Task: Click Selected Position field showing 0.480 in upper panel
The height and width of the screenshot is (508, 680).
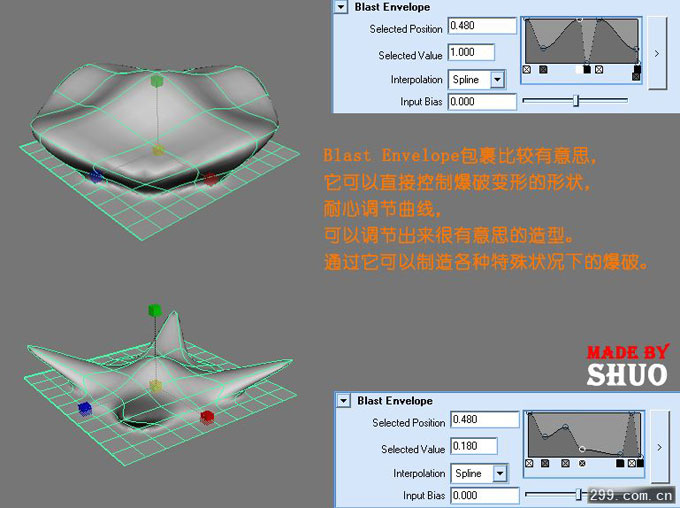Action: click(482, 26)
